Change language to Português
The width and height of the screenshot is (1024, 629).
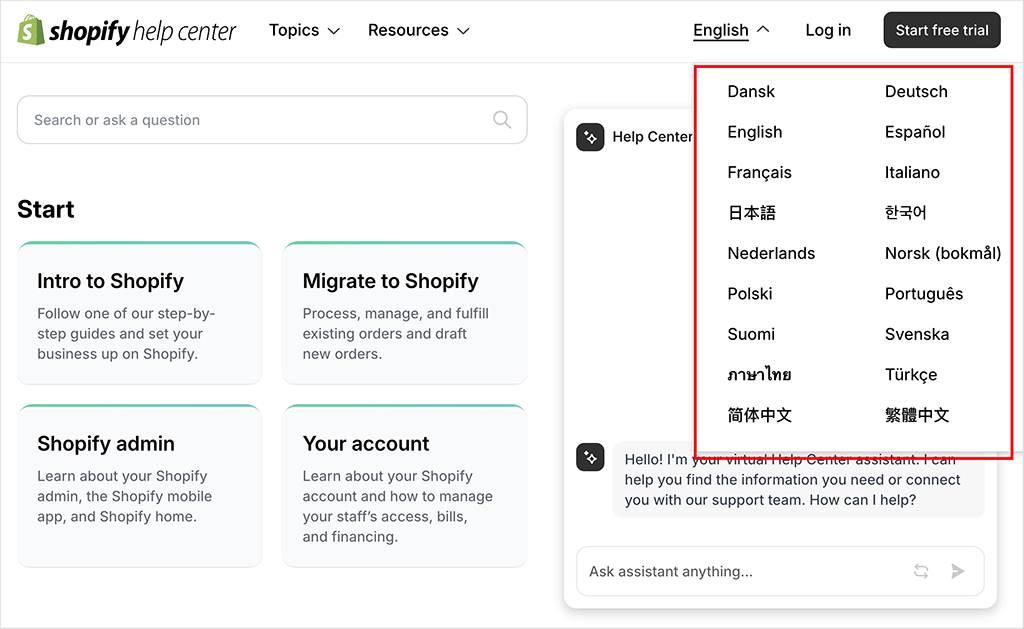[923, 294]
